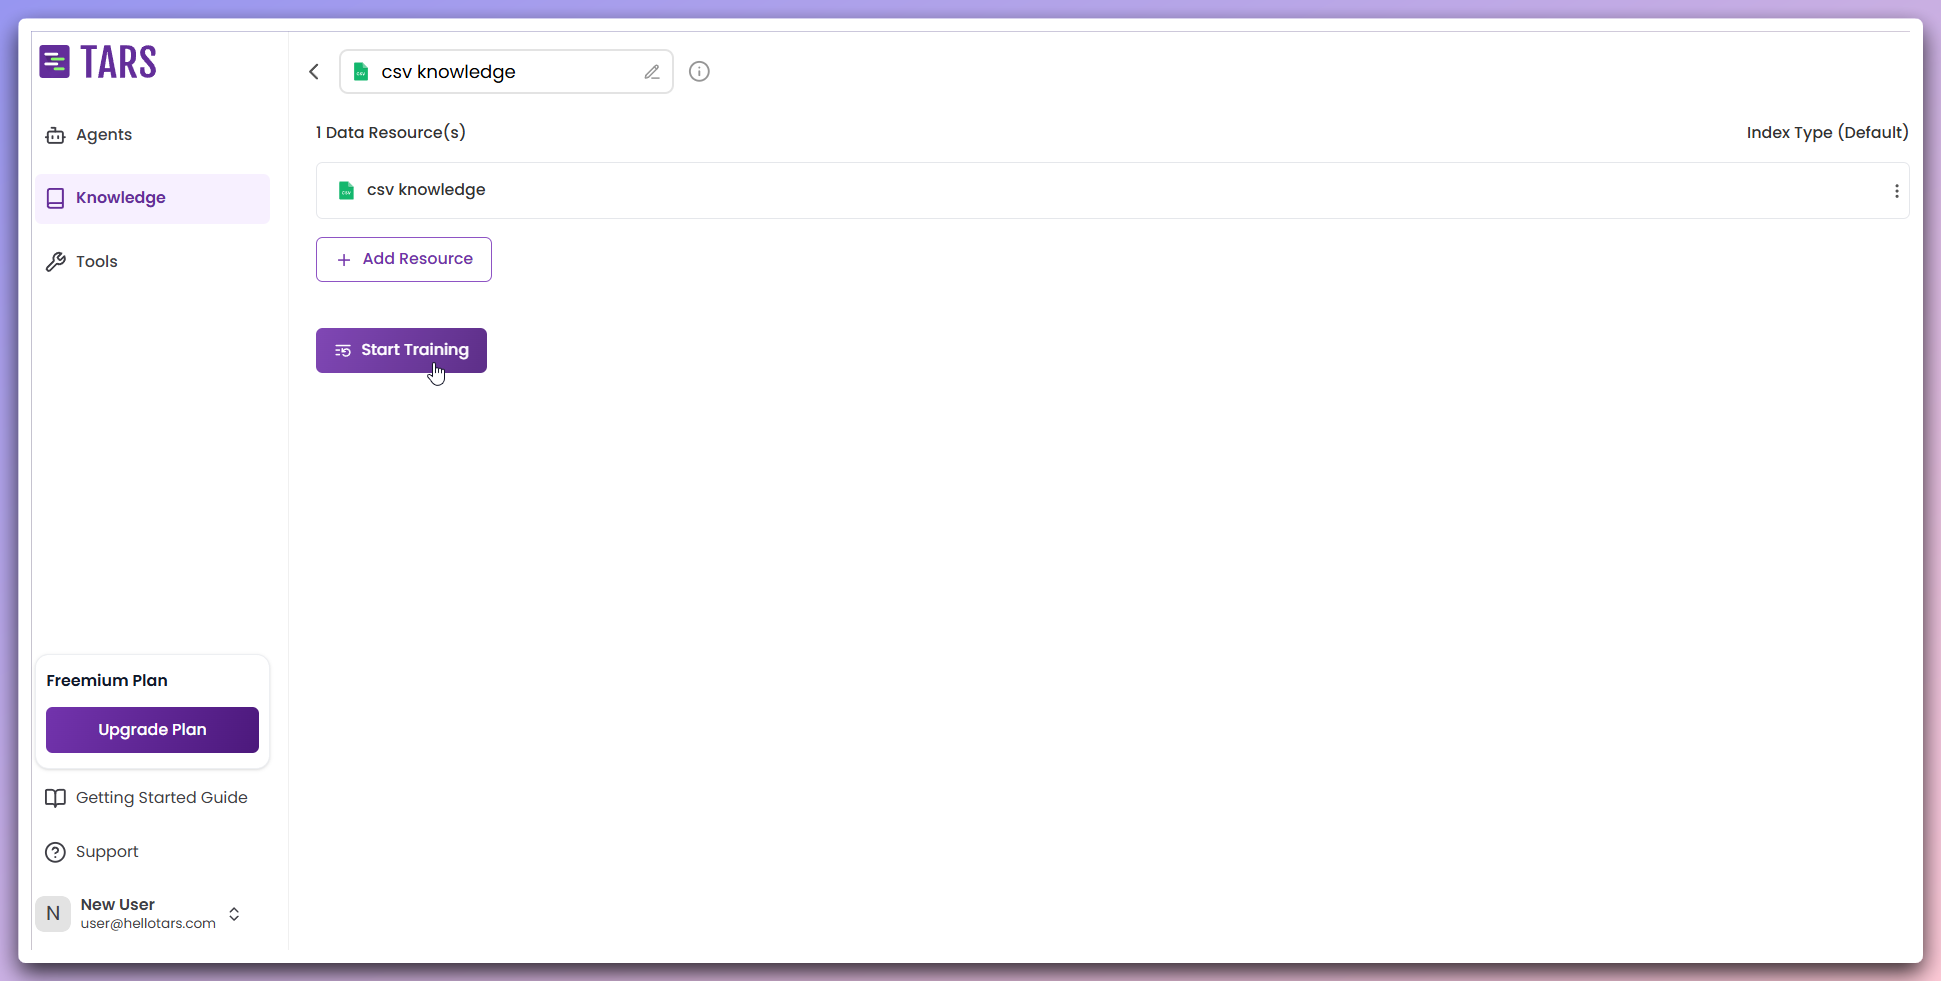Open the Getting Started Guide link
This screenshot has height=981, width=1941.
[146, 798]
